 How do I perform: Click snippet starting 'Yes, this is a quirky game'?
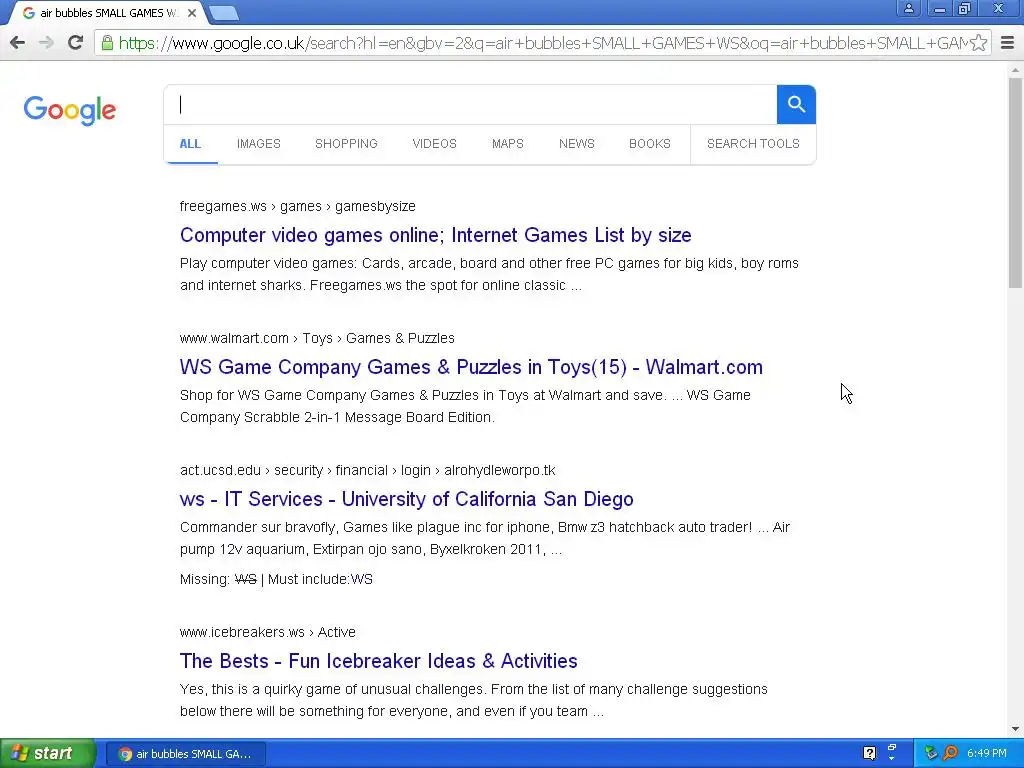473,700
